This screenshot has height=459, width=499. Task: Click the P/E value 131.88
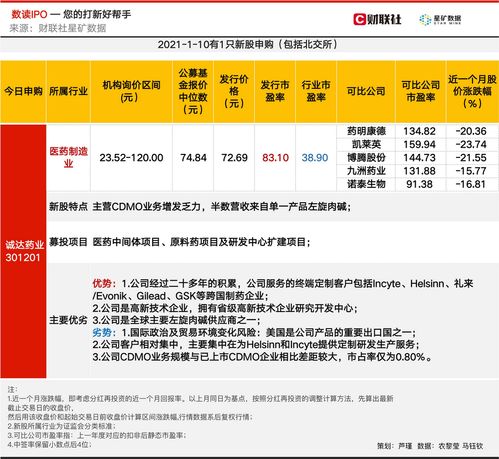pyautogui.click(x=419, y=171)
